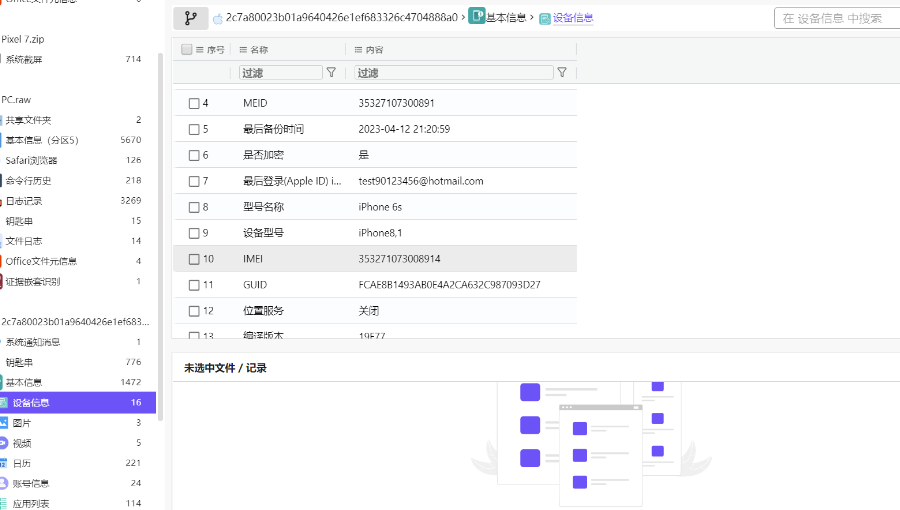
Task: Click the 名称 filter input field
Action: (281, 72)
